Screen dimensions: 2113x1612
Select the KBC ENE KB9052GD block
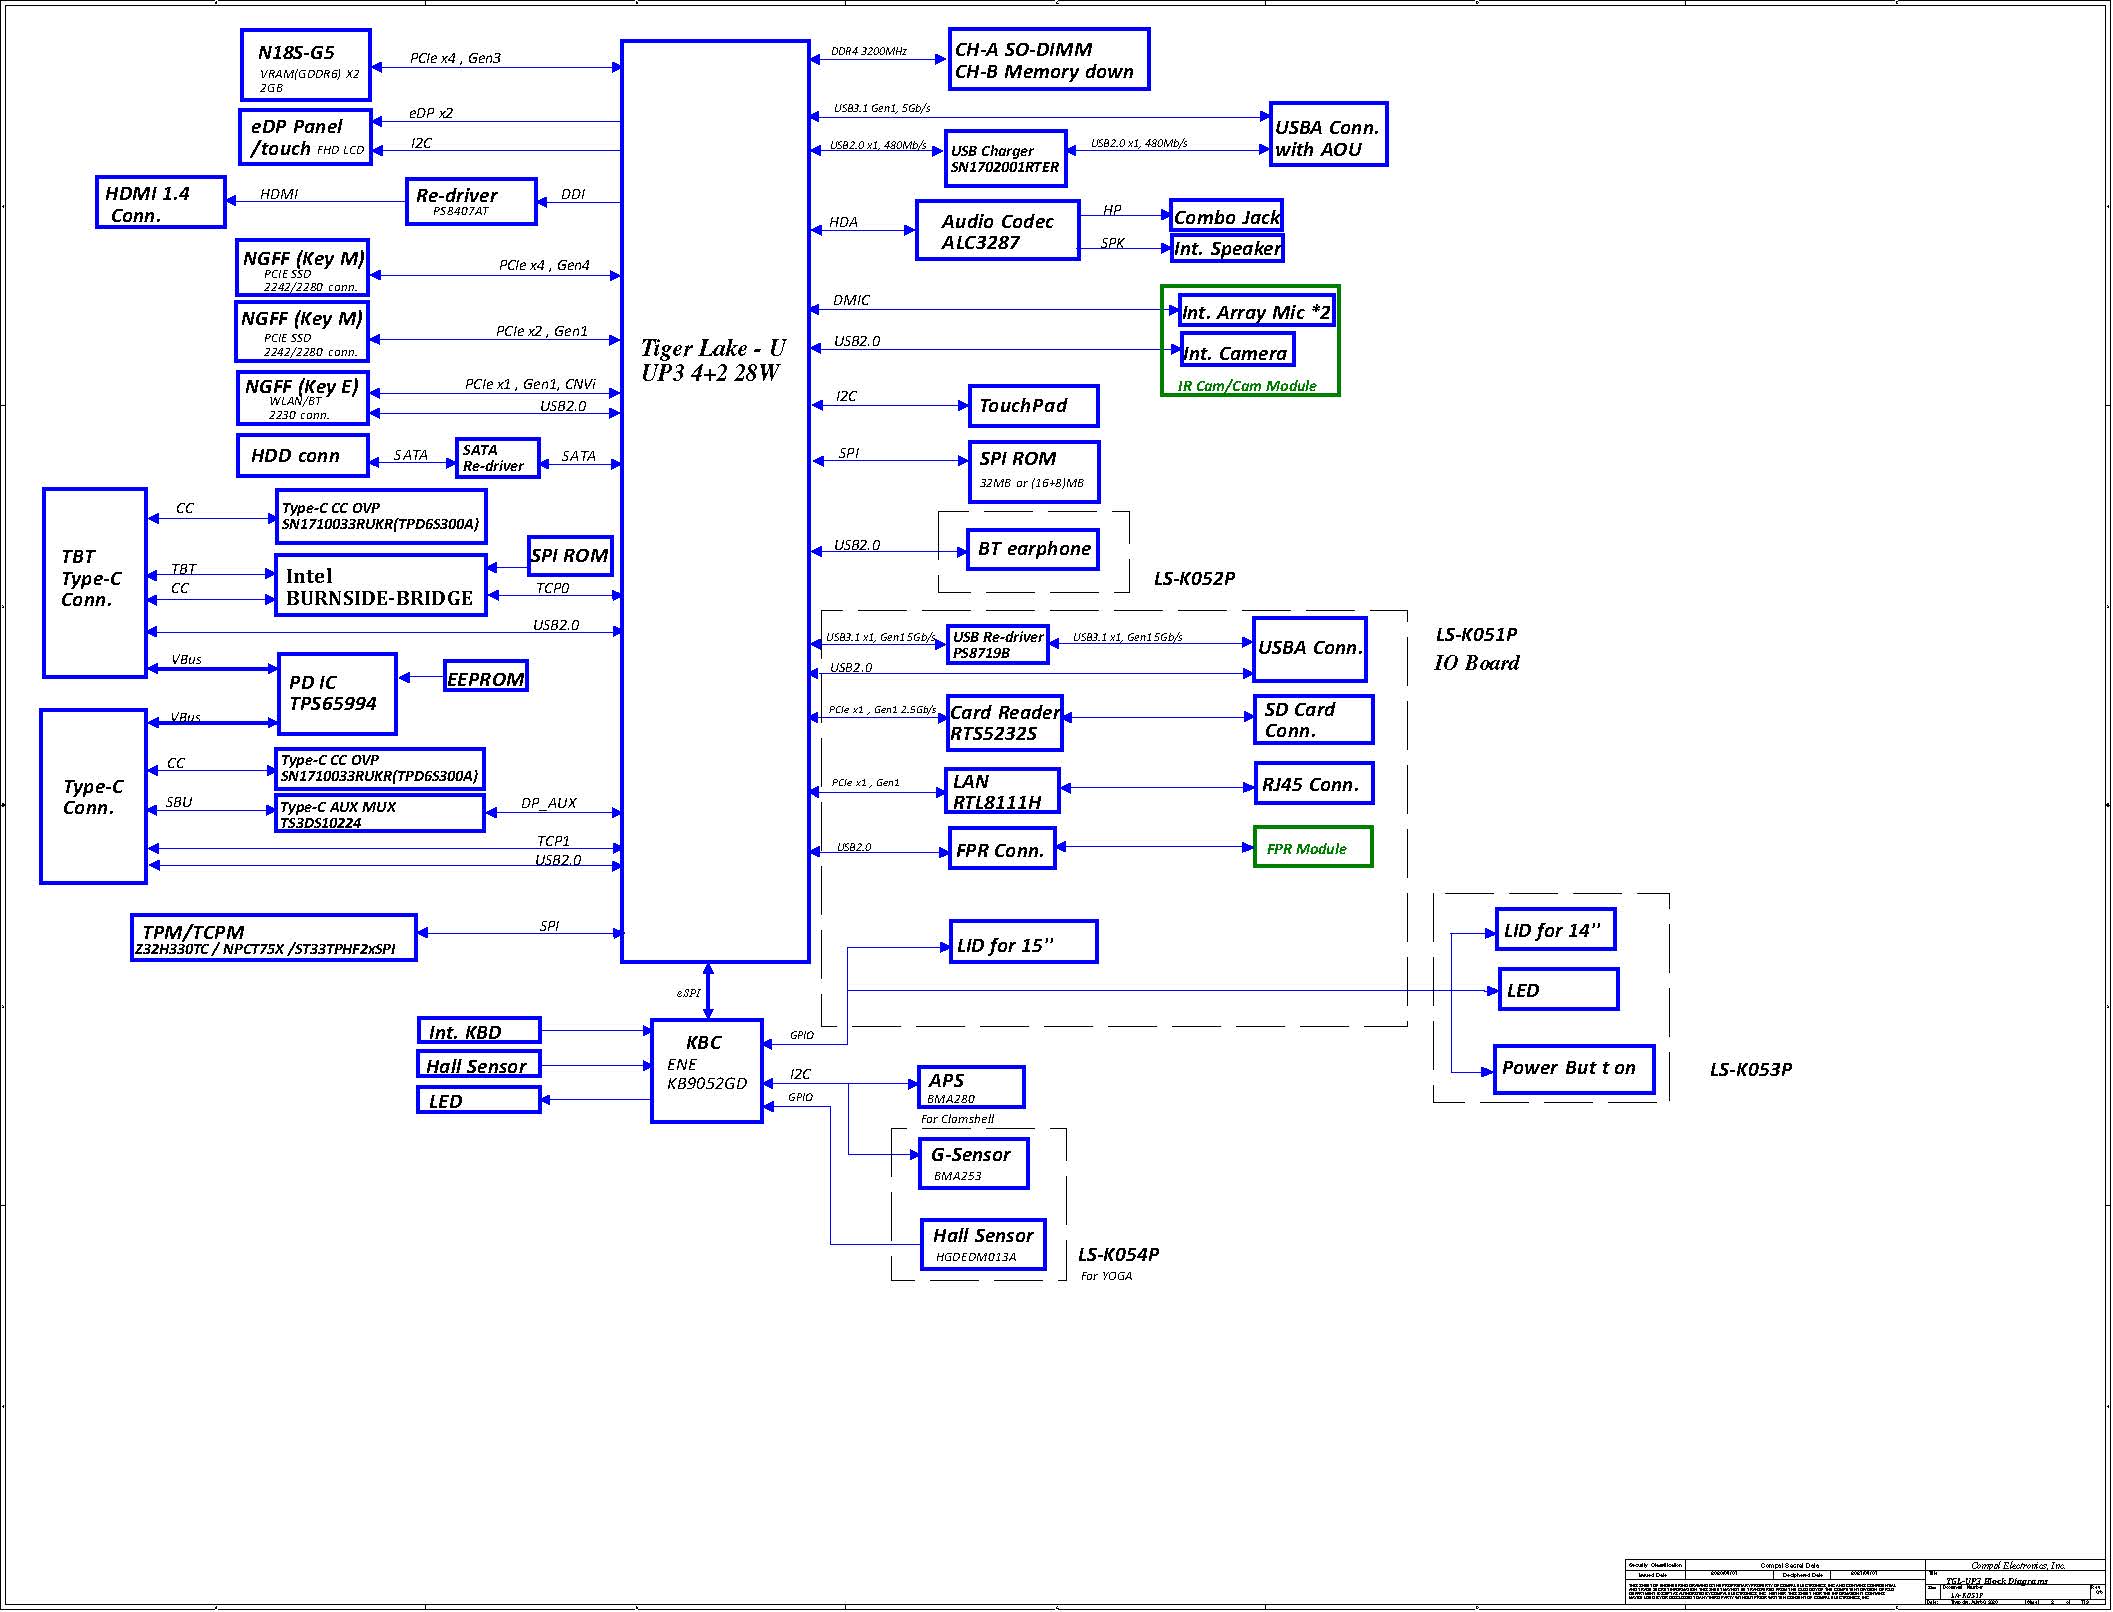706,1071
